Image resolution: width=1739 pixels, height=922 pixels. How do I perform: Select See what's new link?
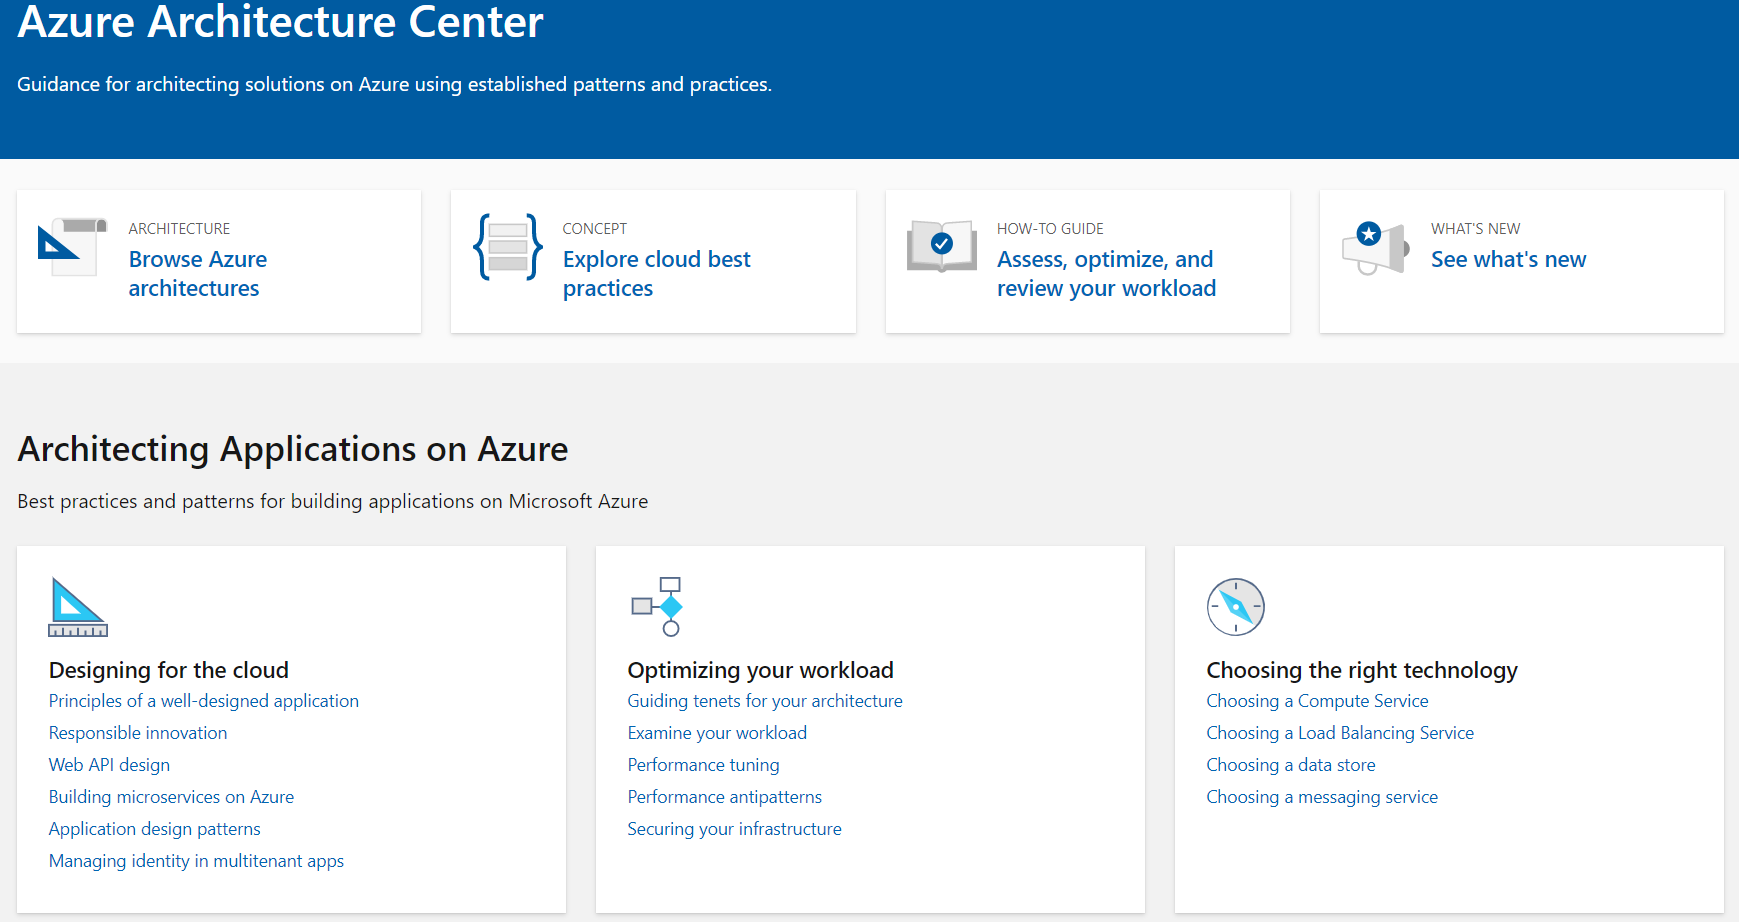[1508, 260]
